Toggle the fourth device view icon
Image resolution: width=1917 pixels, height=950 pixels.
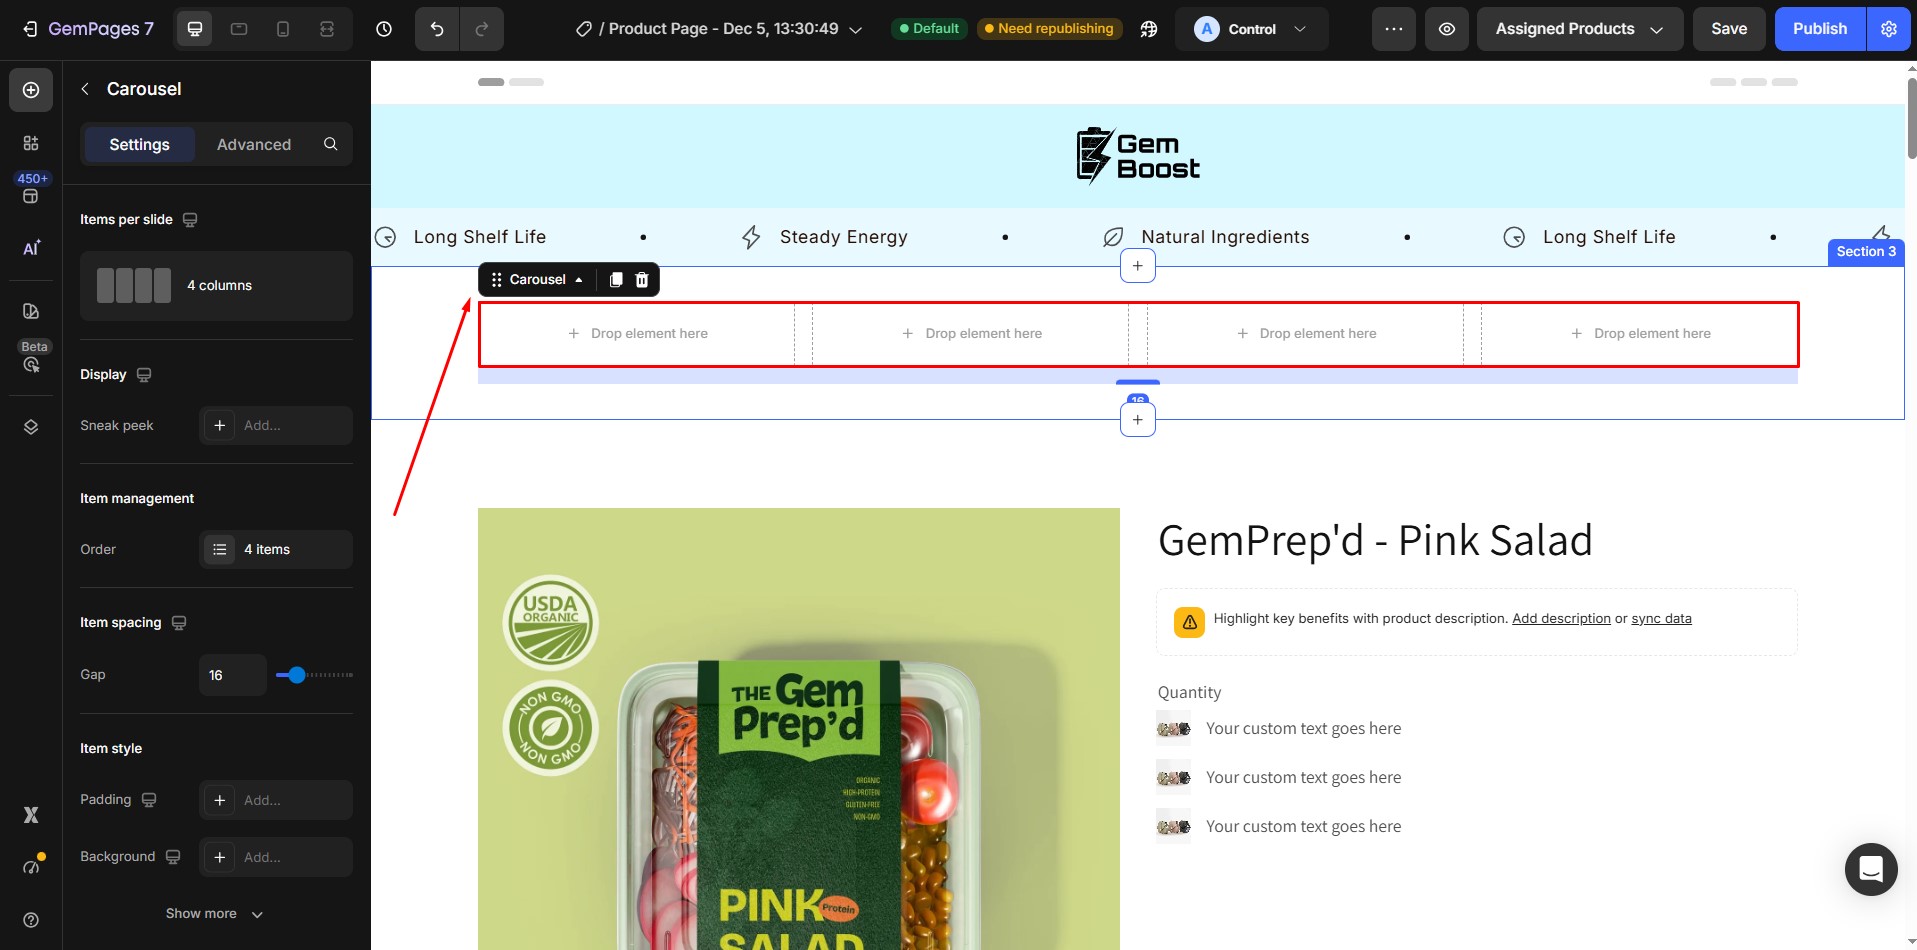coord(327,29)
